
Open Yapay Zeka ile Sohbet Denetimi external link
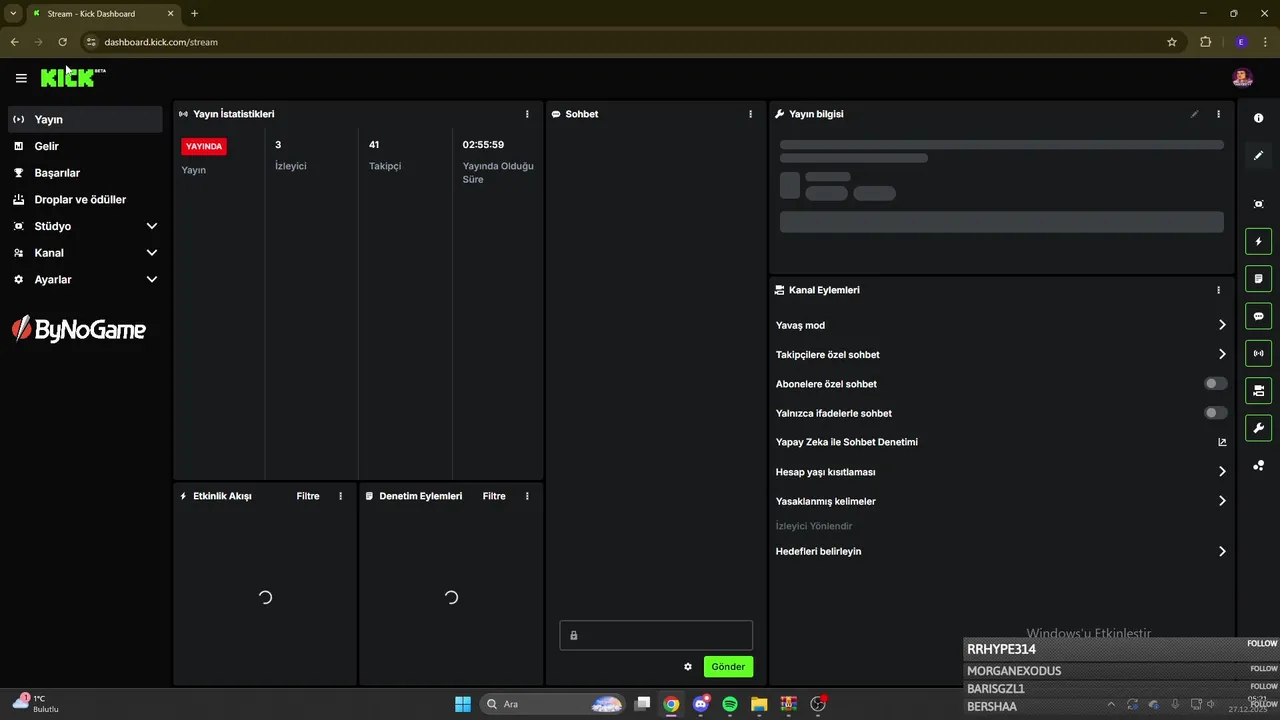pyautogui.click(x=1222, y=442)
